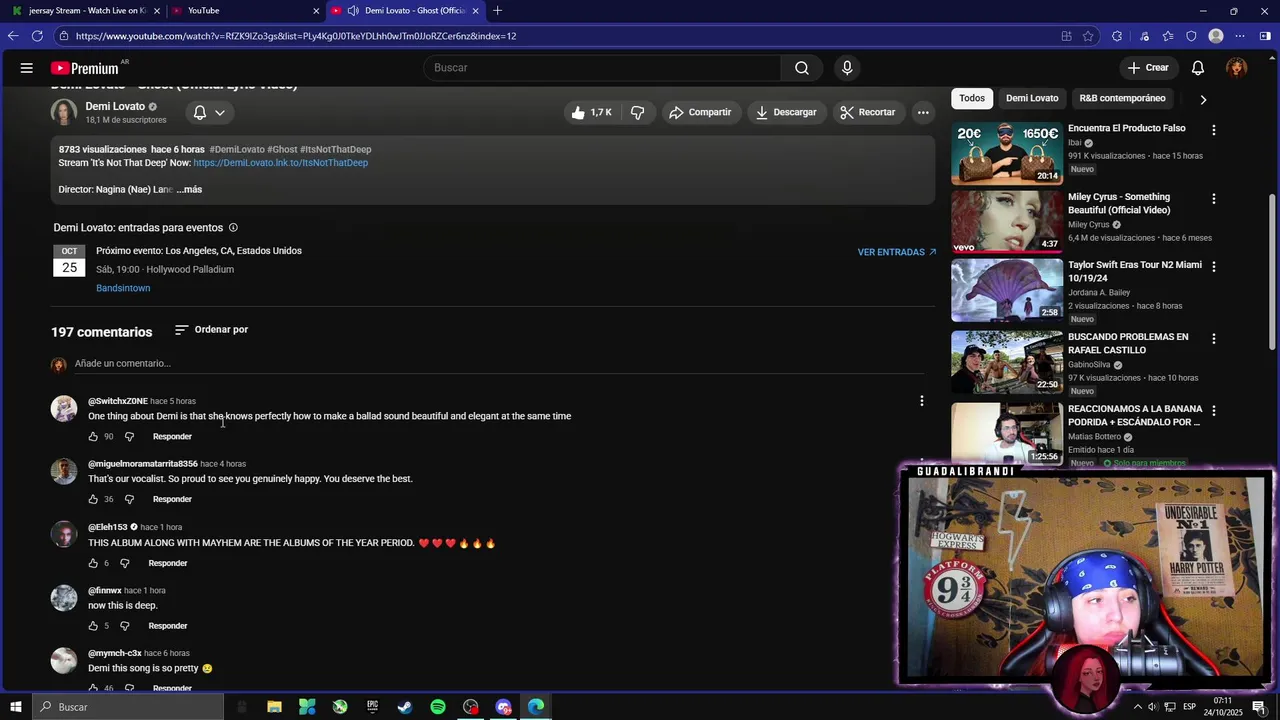This screenshot has width=1280, height=720.
Task: Select the R&B contemporáneo filter chip
Action: click(1122, 98)
